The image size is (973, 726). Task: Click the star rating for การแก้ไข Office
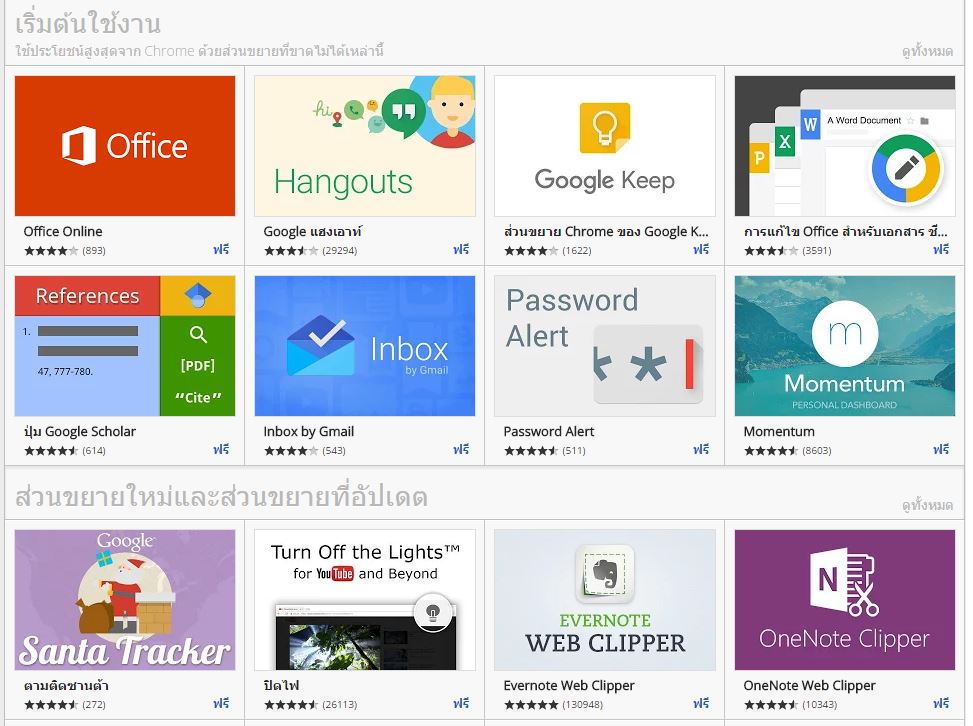[771, 251]
